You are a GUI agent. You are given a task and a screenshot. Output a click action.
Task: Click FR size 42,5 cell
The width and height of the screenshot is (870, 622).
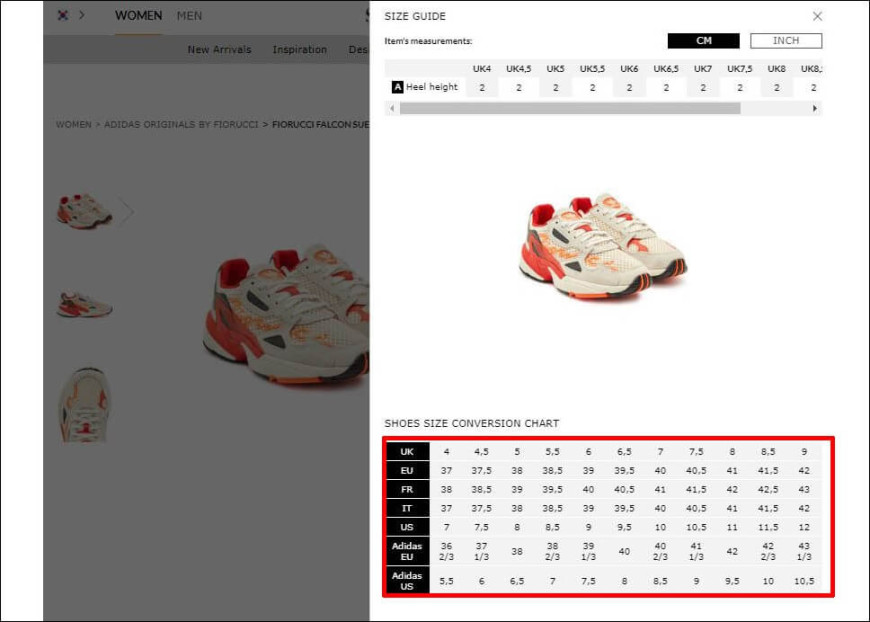pos(768,489)
